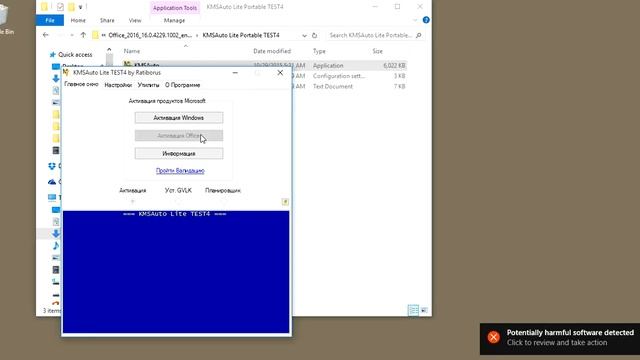This screenshot has height=360, width=640.
Task: Refresh the Explorer folder view
Action: coord(315,36)
